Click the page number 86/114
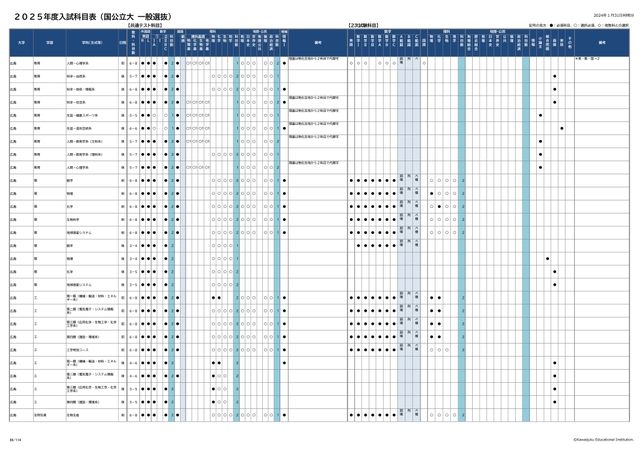The height and width of the screenshot is (455, 644). coord(16,438)
